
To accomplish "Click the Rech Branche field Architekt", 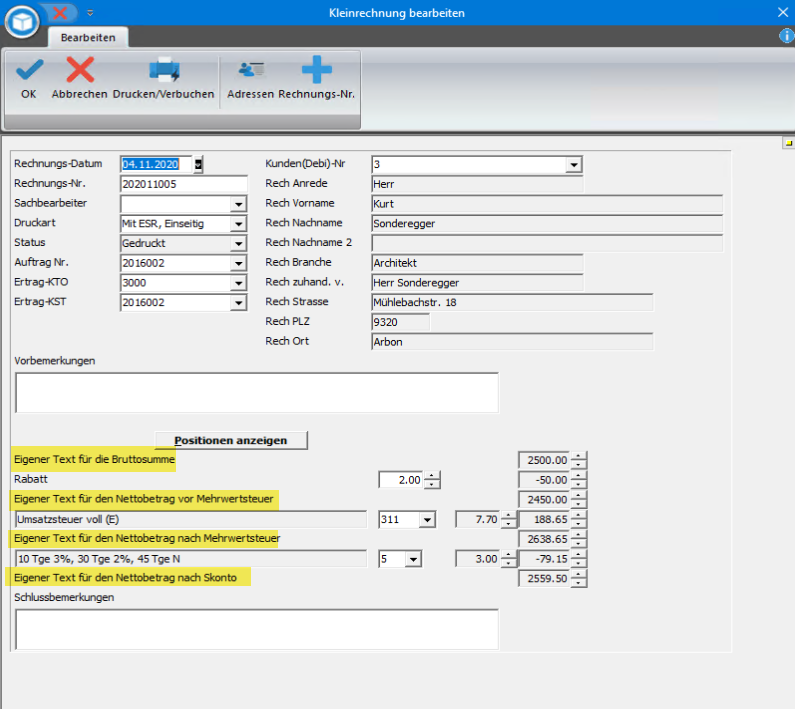I will (477, 263).
